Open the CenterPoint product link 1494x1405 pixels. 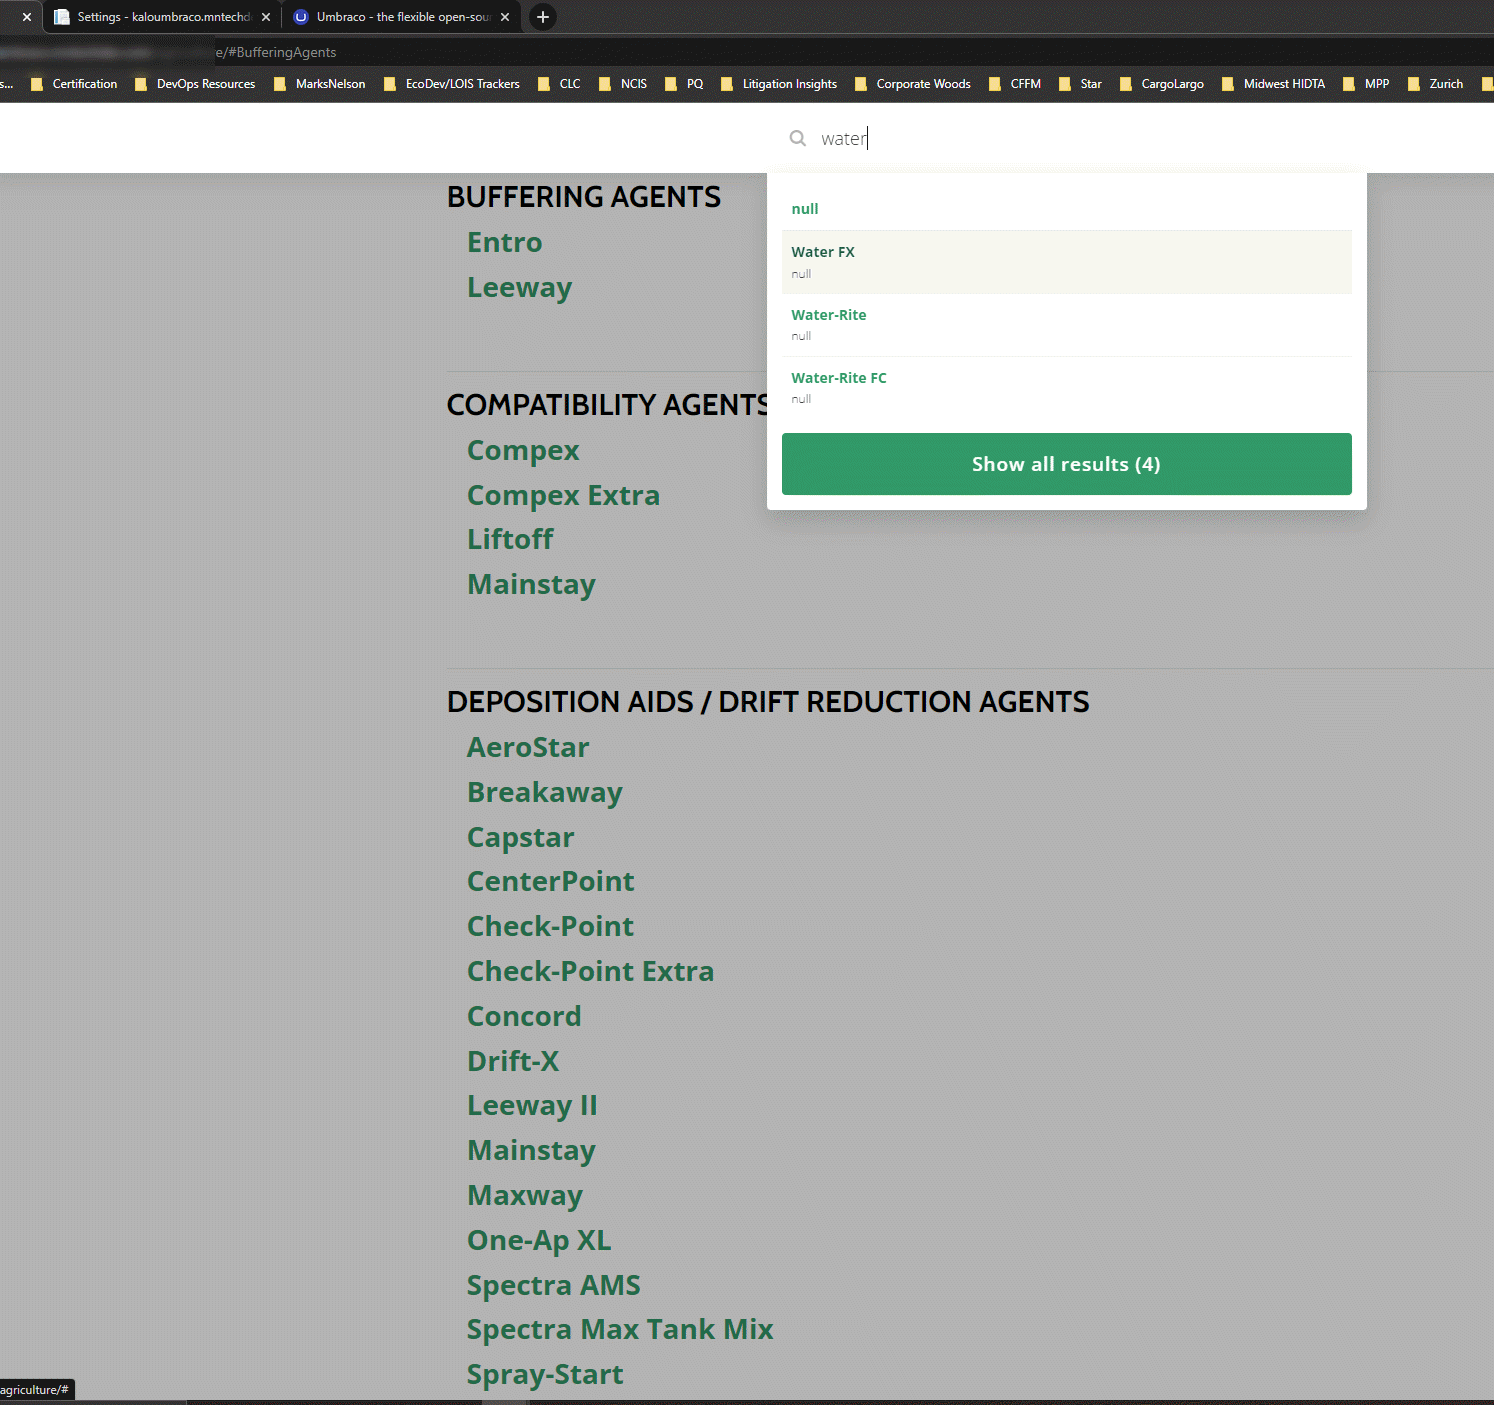point(550,882)
